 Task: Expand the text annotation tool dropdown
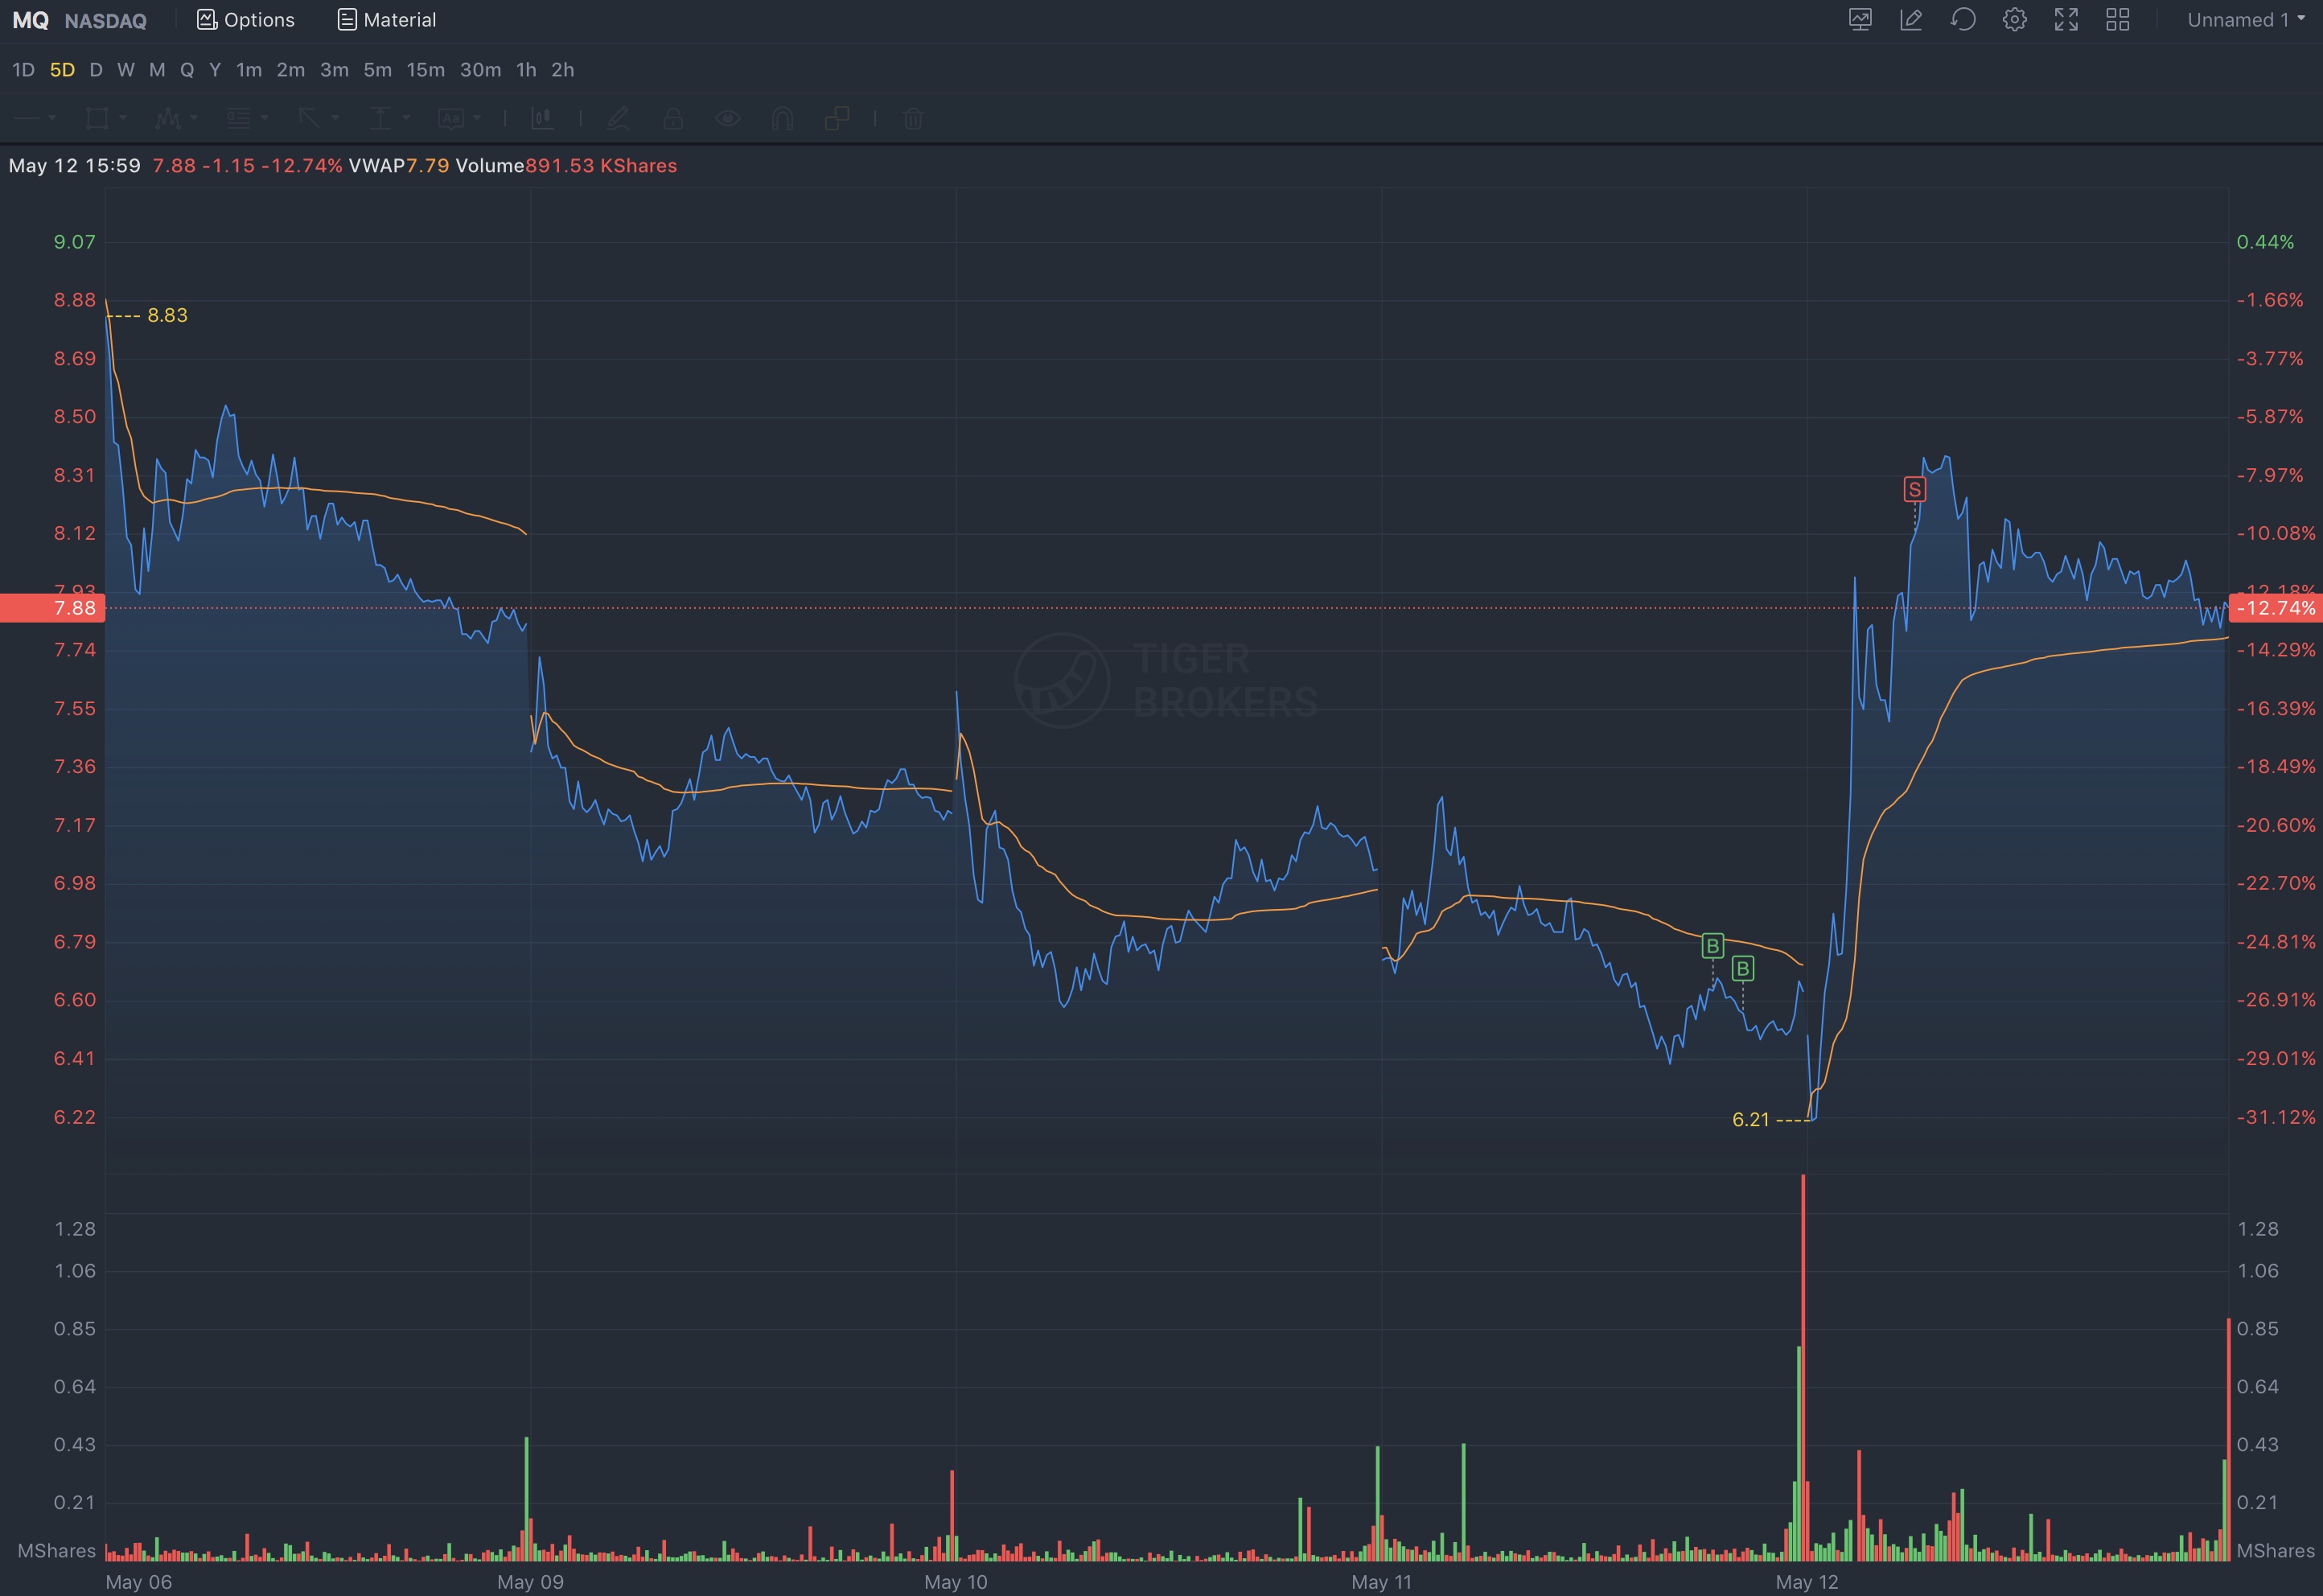point(477,118)
